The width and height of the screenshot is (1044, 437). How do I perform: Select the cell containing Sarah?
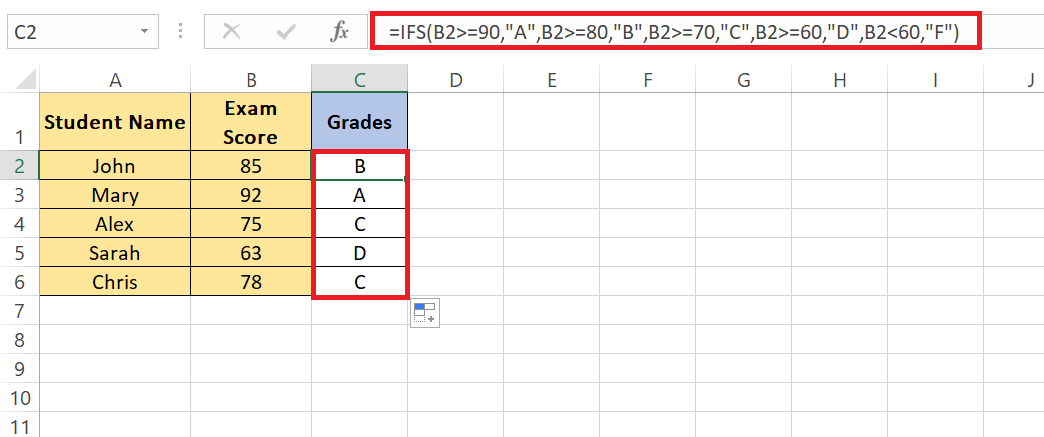[x=115, y=252]
